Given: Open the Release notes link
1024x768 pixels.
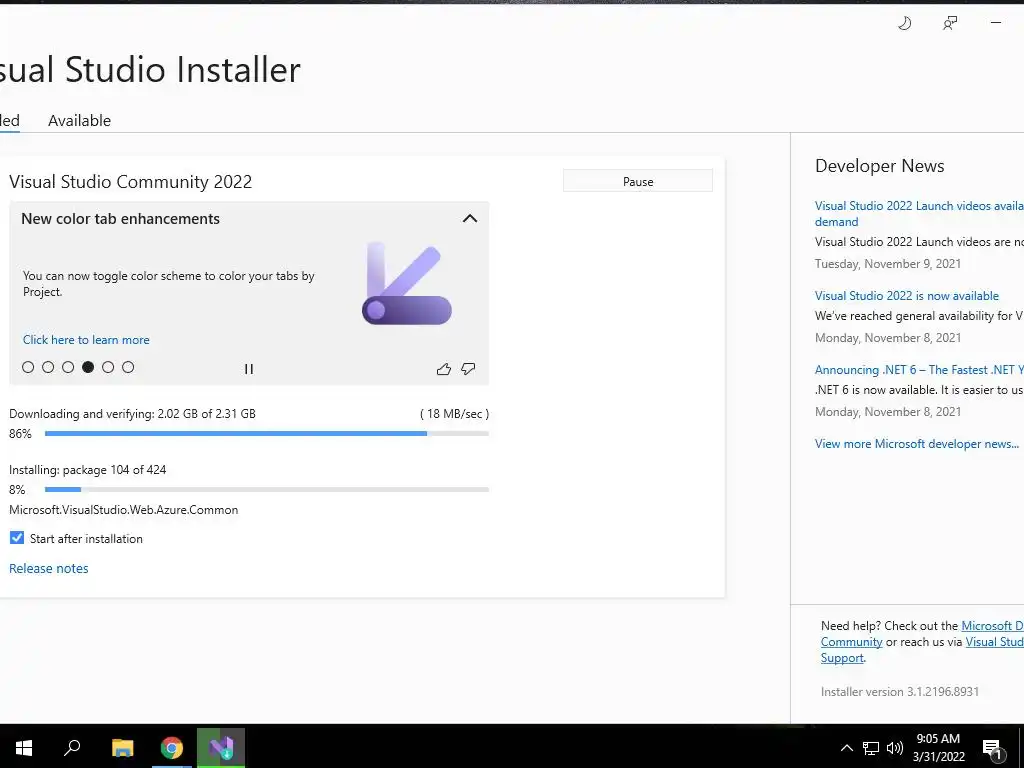Looking at the screenshot, I should click(x=48, y=568).
